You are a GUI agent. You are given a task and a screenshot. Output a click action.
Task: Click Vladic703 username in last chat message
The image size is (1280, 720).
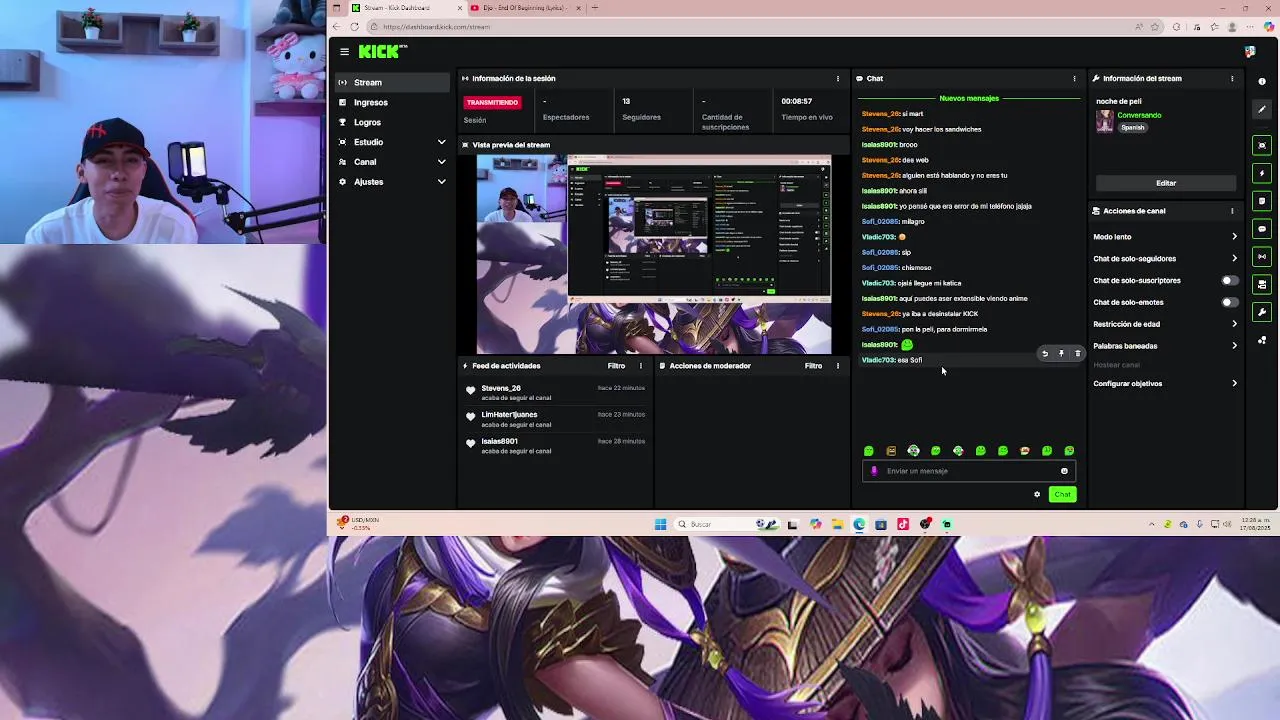point(878,360)
